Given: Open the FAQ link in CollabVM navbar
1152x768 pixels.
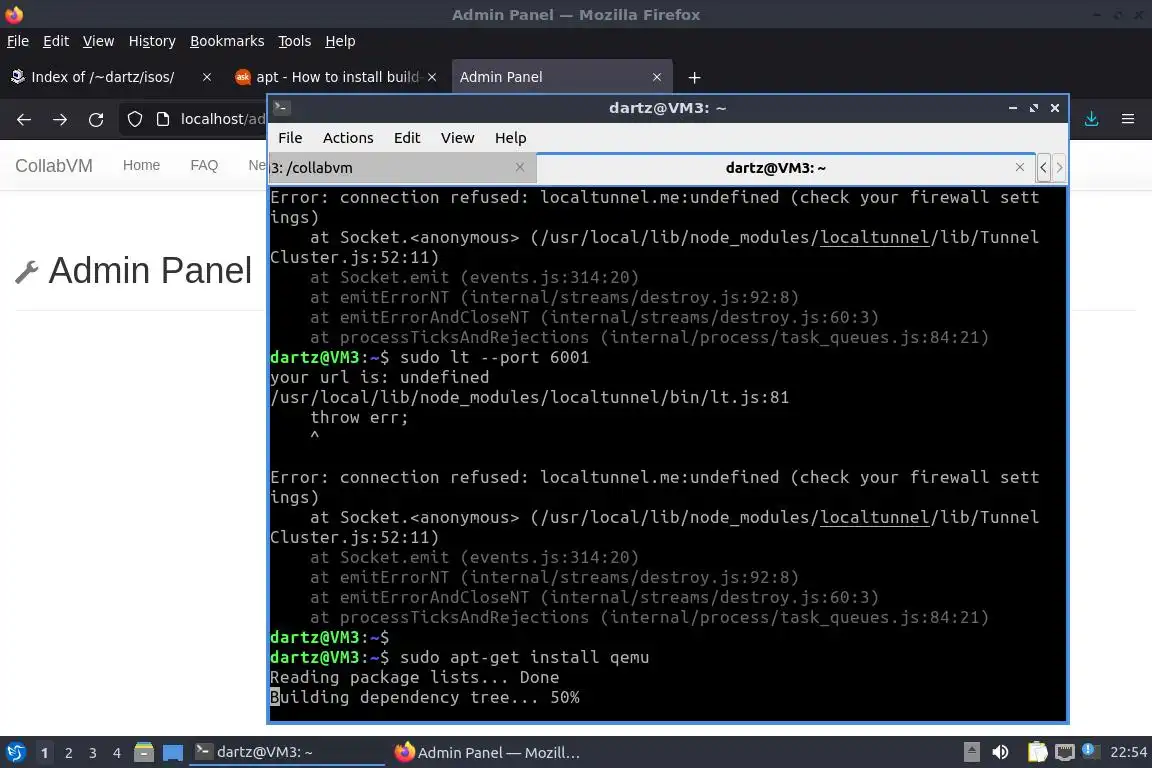Looking at the screenshot, I should pyautogui.click(x=204, y=165).
